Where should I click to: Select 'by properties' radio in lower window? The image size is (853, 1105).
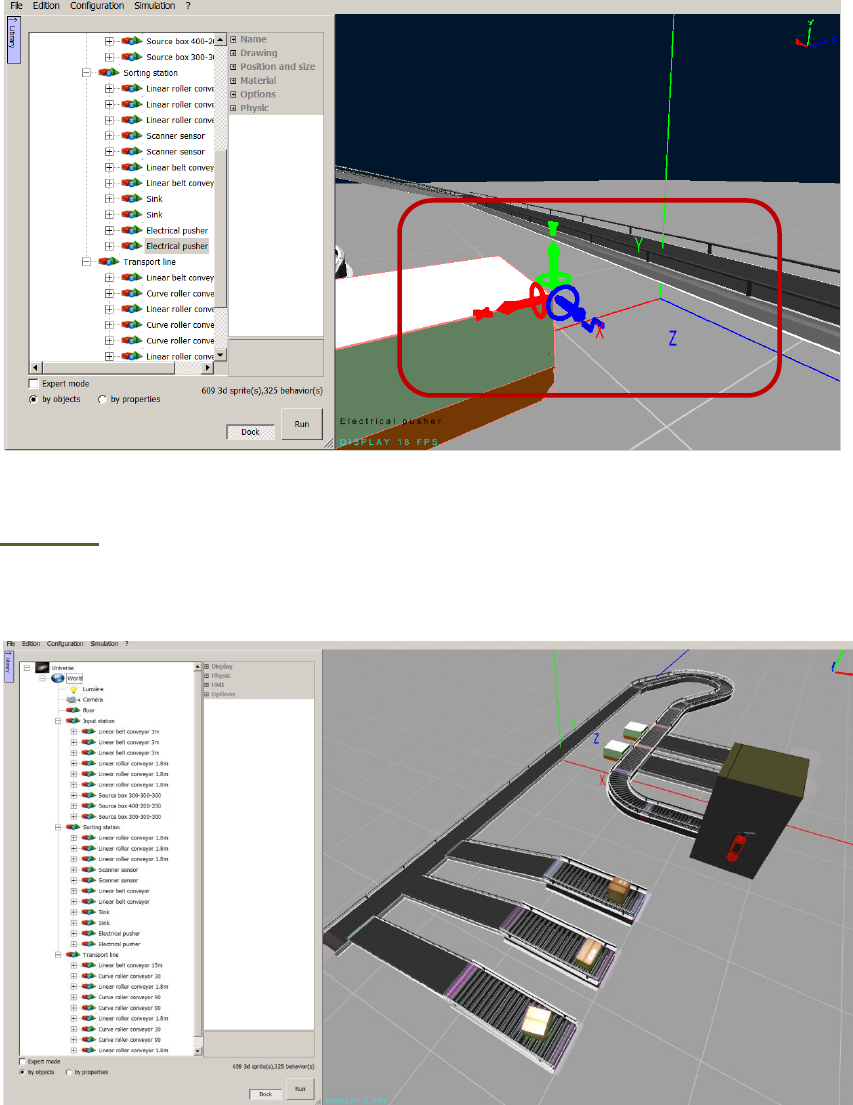[68, 1072]
